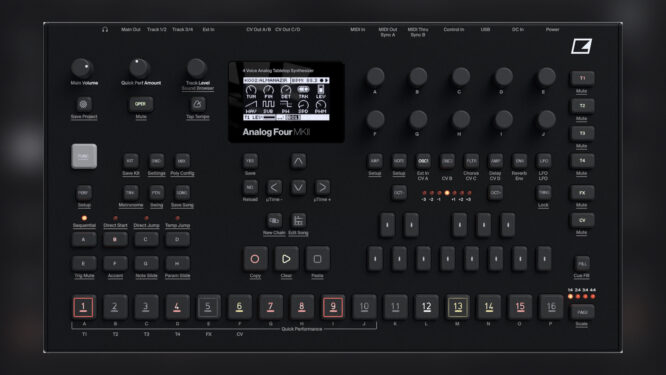Select track T4
666x375 pixels.
582,161
